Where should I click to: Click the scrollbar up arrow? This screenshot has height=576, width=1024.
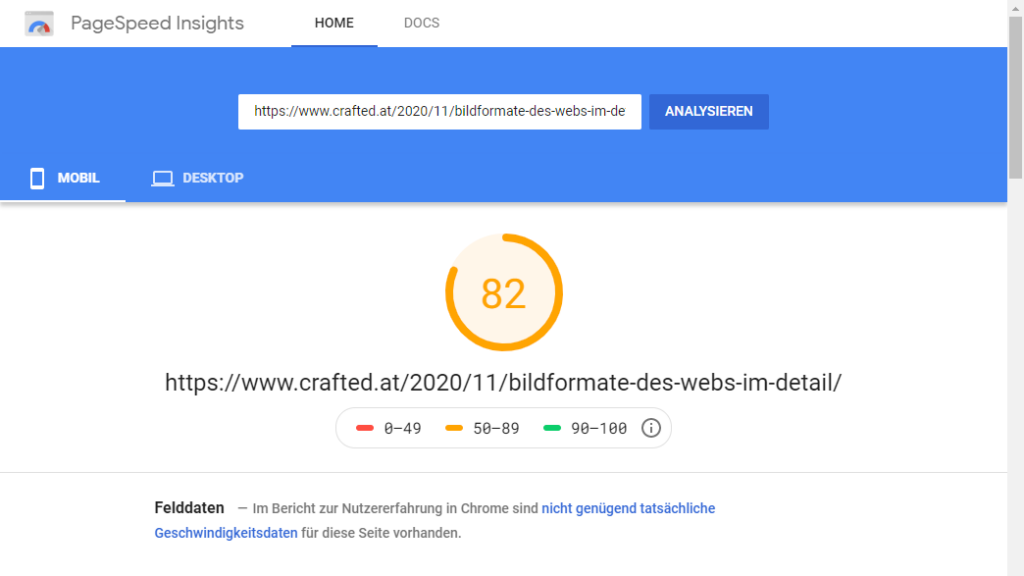[x=1016, y=7]
